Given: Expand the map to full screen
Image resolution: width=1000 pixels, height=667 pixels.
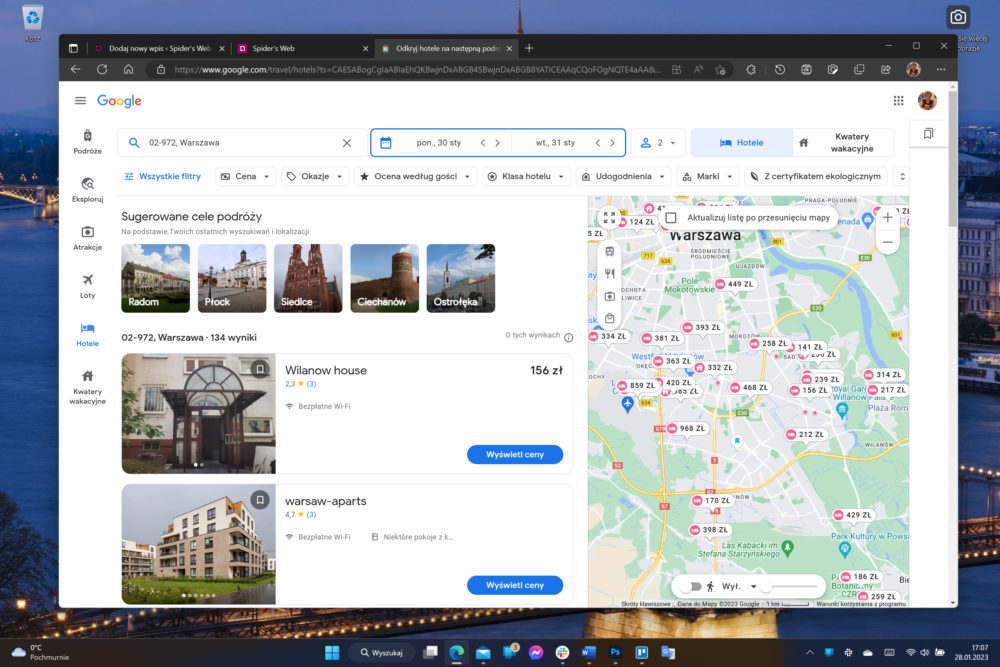Looking at the screenshot, I should point(609,217).
